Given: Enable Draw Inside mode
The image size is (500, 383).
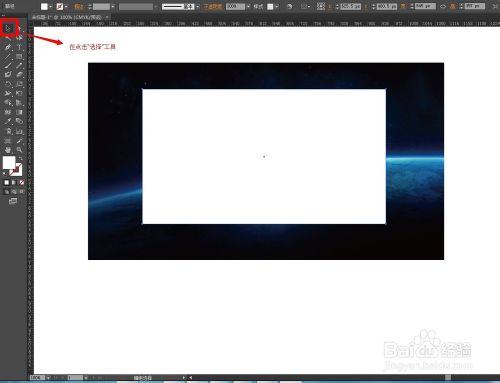Looking at the screenshot, I should pos(21,192).
